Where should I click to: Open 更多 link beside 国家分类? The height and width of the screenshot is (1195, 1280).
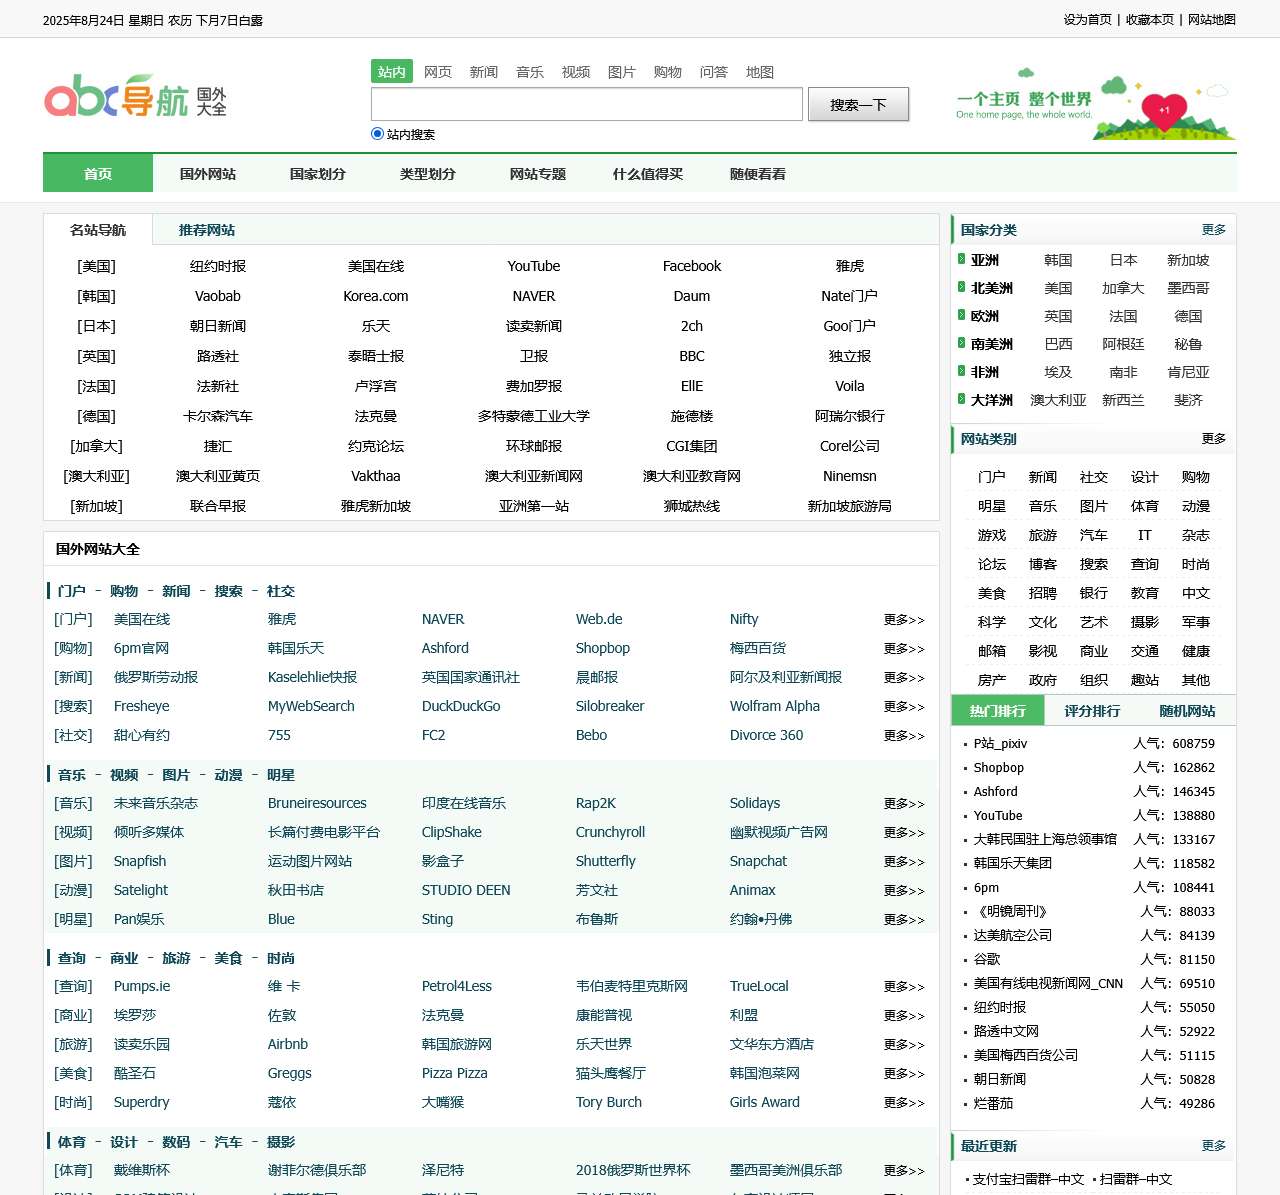[x=1214, y=229]
